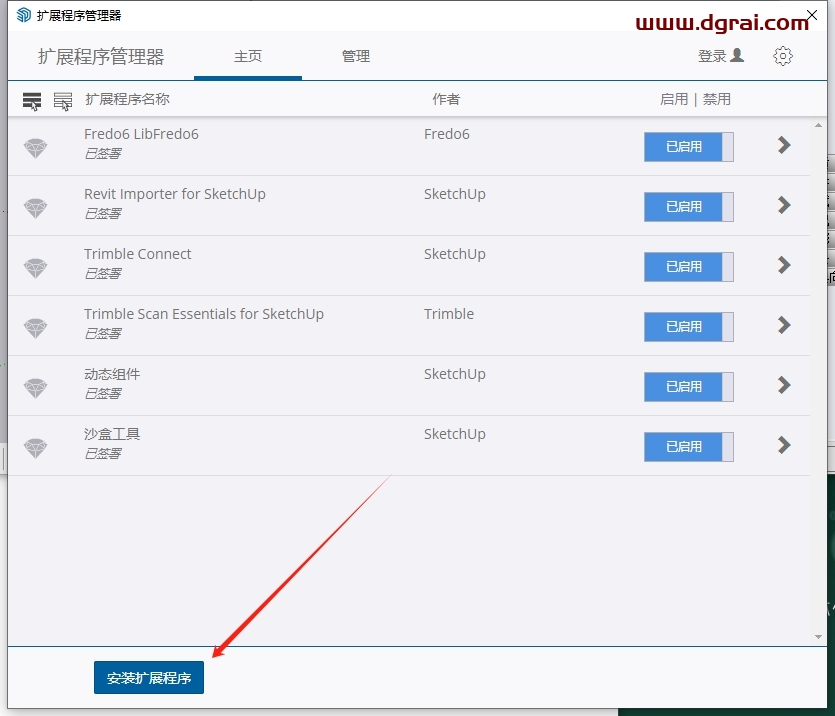
Task: Click gem icon beside 动态组件
Action: 36,388
